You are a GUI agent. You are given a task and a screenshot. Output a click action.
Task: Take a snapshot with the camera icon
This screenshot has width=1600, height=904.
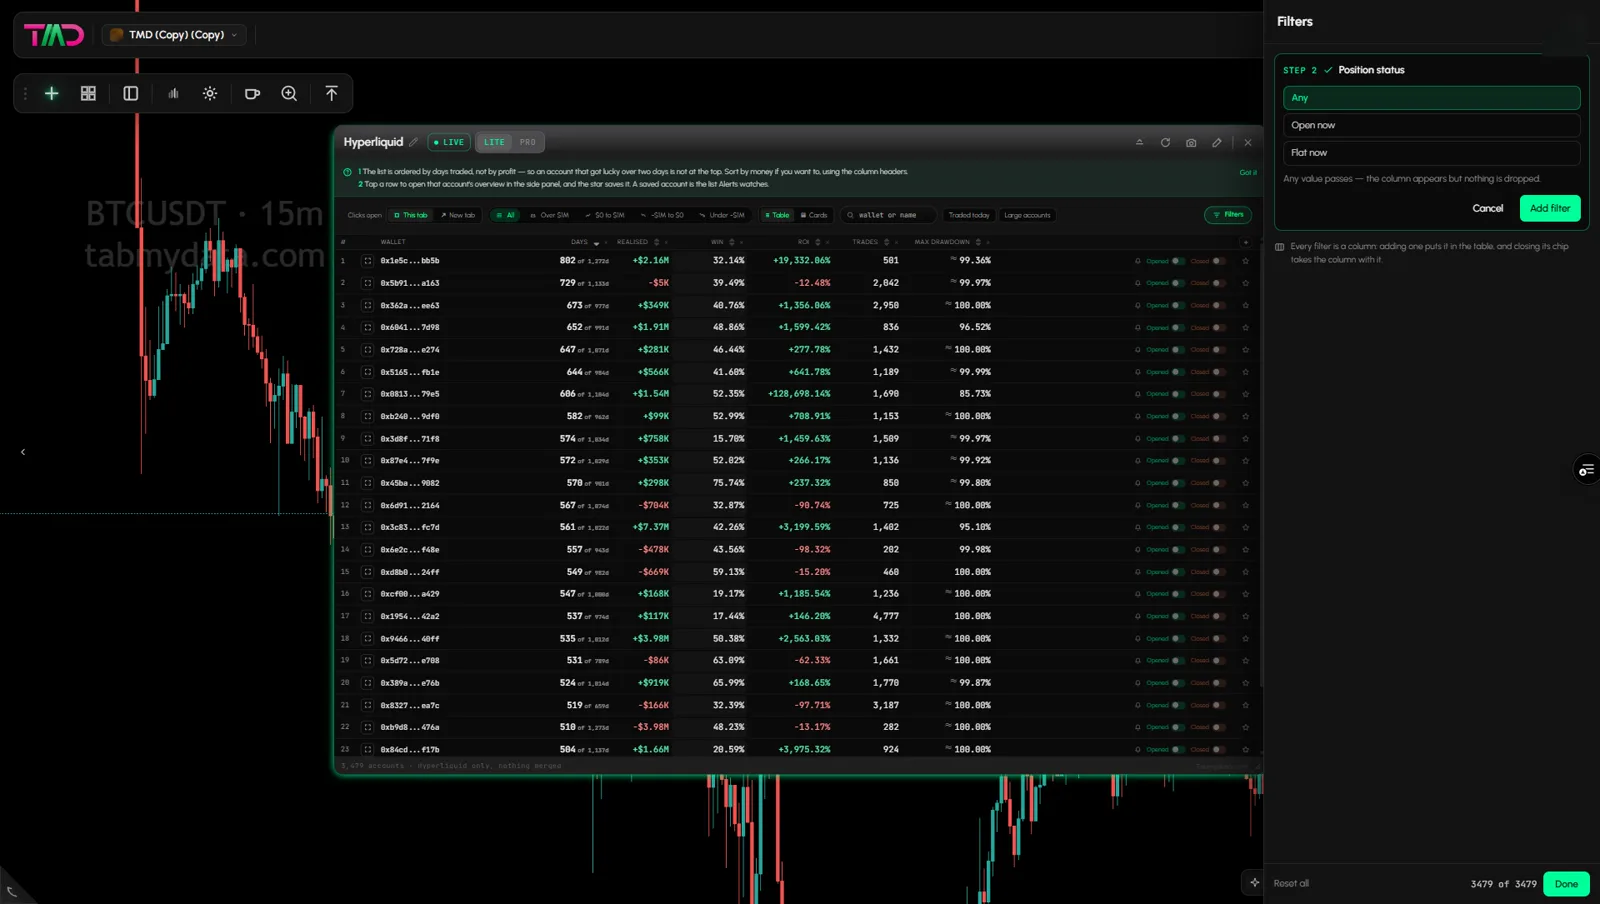[x=1191, y=142]
